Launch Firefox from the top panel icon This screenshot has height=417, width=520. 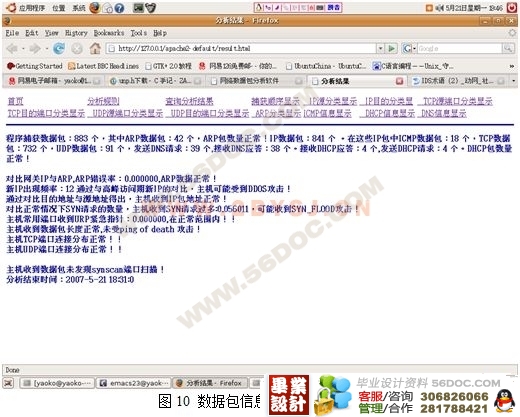[95, 8]
